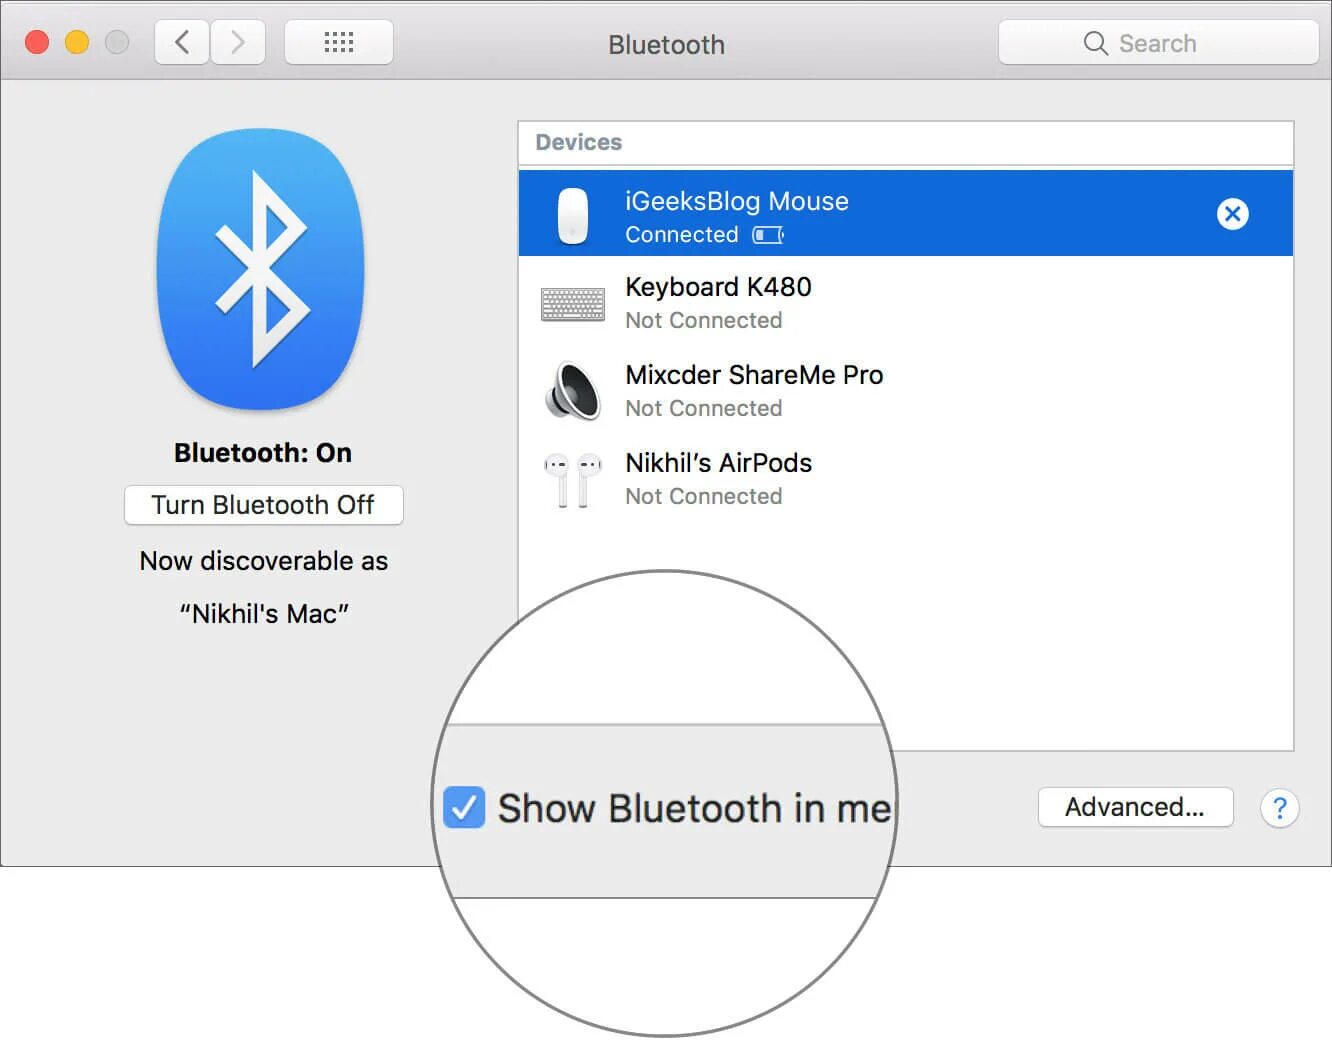Select the Mixcder ShareMe Pro device
1332x1043 pixels.
pos(906,391)
